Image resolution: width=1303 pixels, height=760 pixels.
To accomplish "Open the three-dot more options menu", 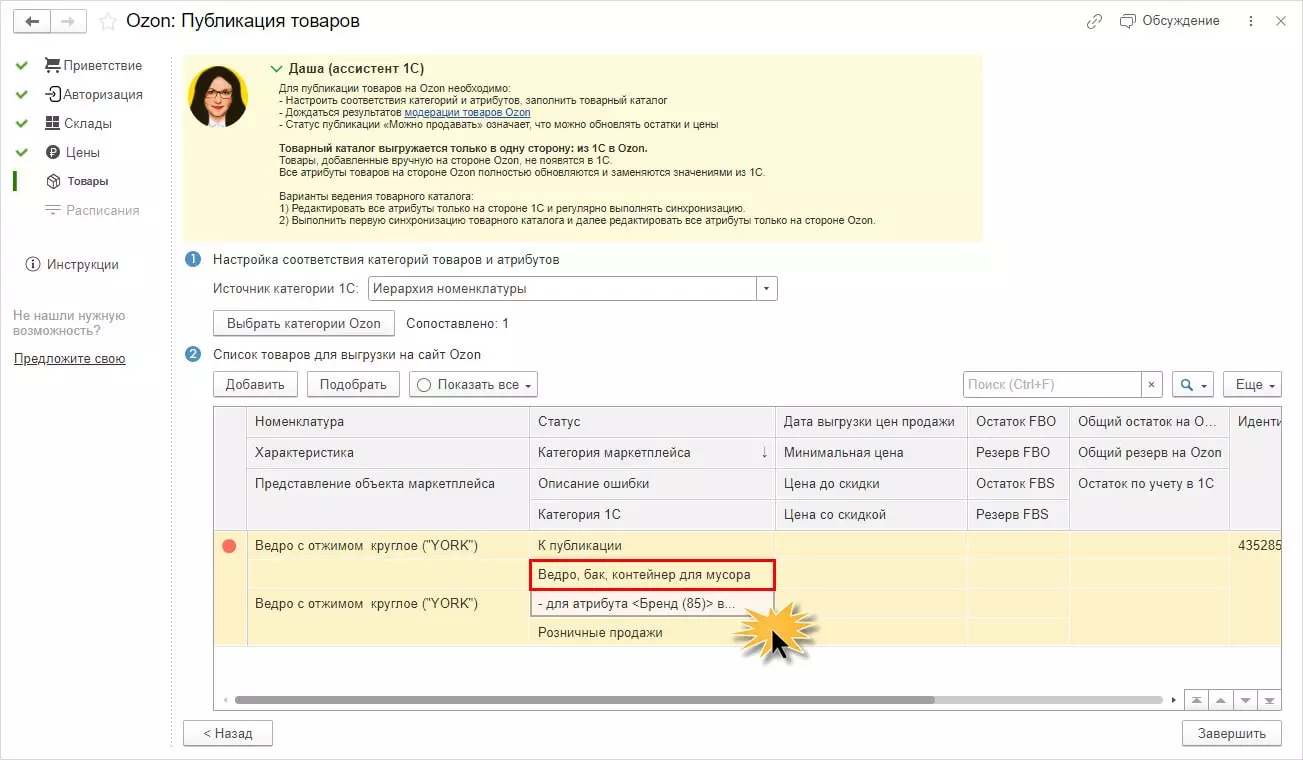I will [1251, 21].
